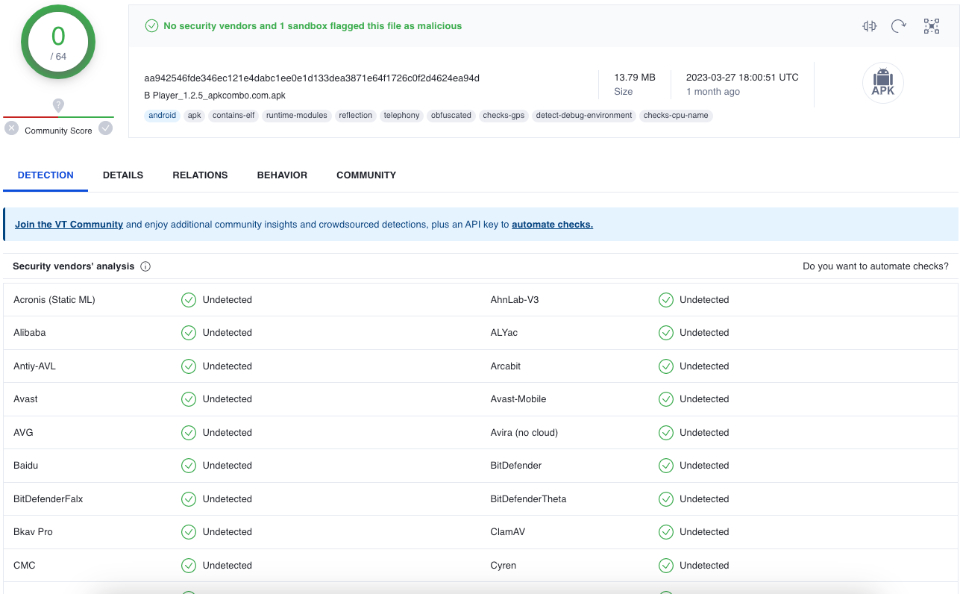Click the runtime-modules tag

[297, 115]
